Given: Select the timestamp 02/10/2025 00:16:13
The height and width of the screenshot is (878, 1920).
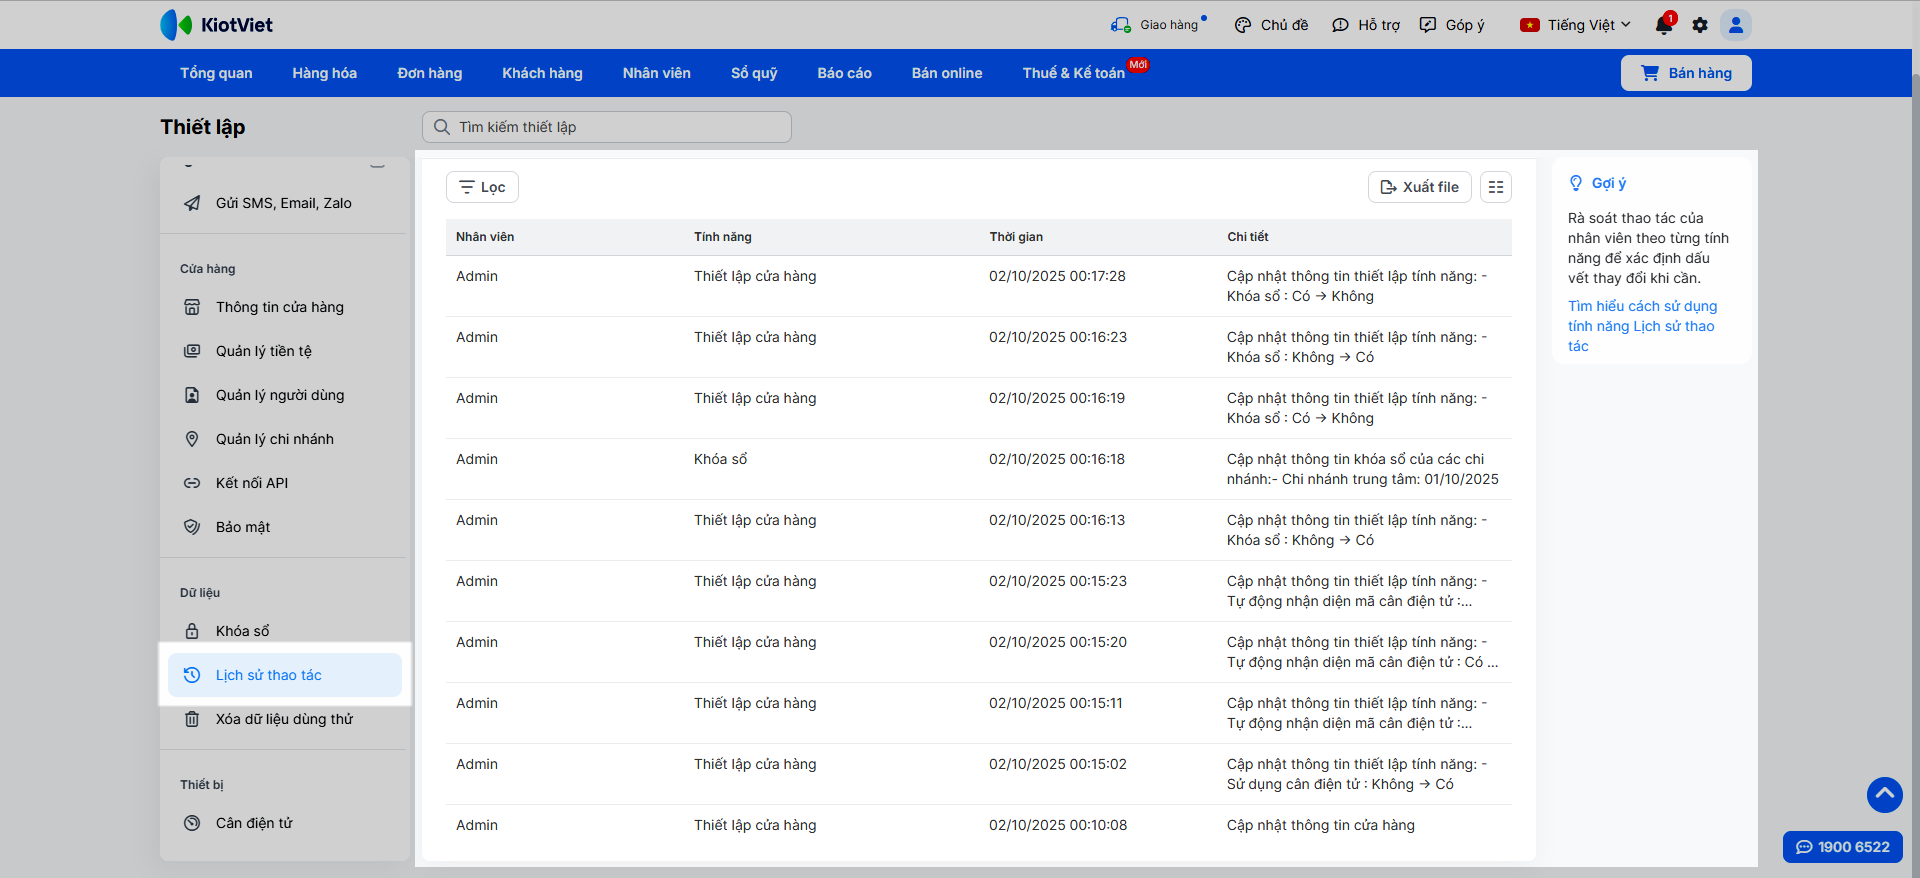Looking at the screenshot, I should pos(1057,520).
